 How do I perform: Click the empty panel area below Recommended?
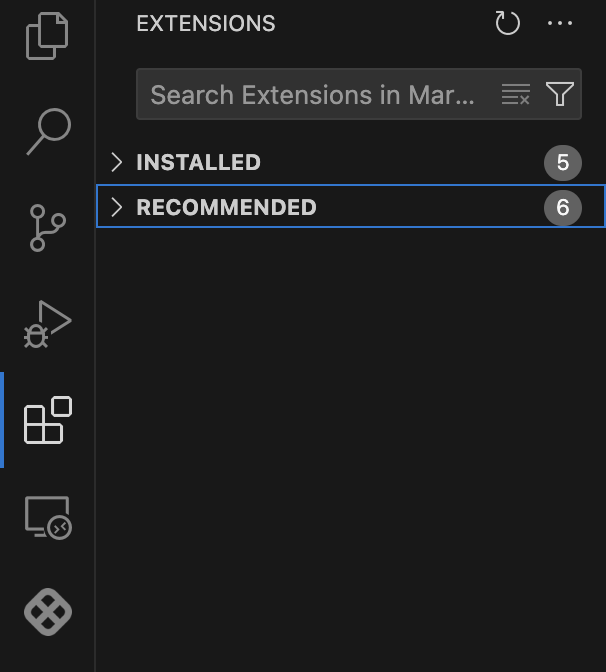coord(350,440)
